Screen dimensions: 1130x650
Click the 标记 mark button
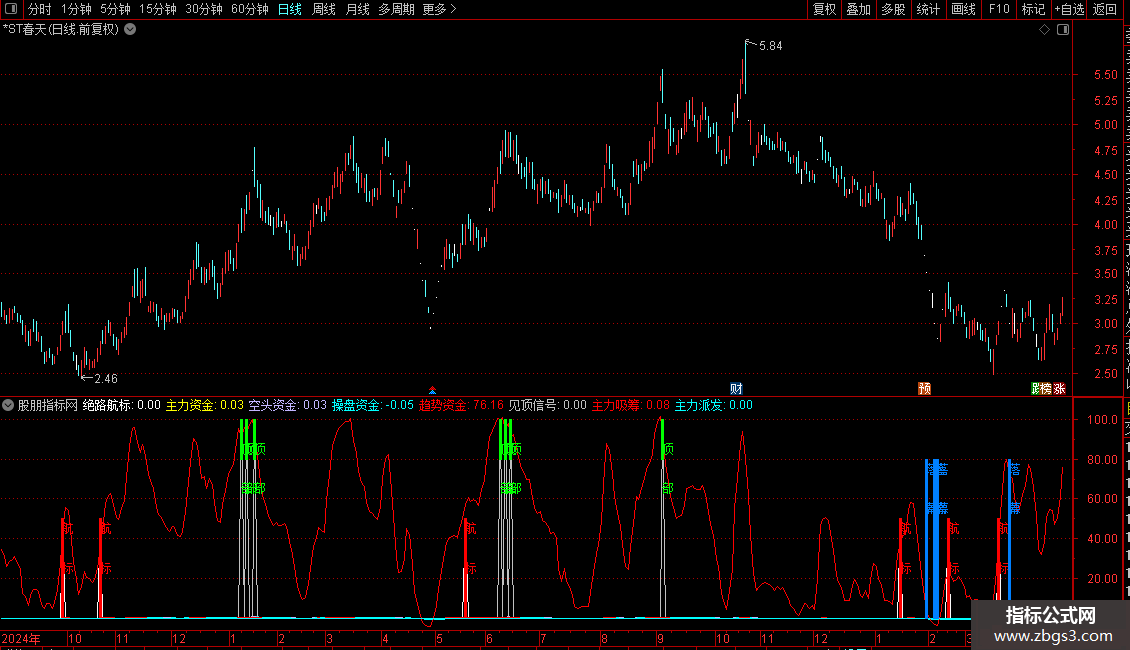click(1033, 9)
